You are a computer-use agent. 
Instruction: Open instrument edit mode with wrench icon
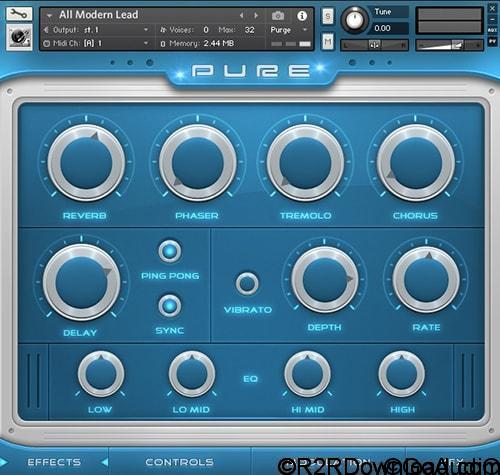tap(19, 14)
